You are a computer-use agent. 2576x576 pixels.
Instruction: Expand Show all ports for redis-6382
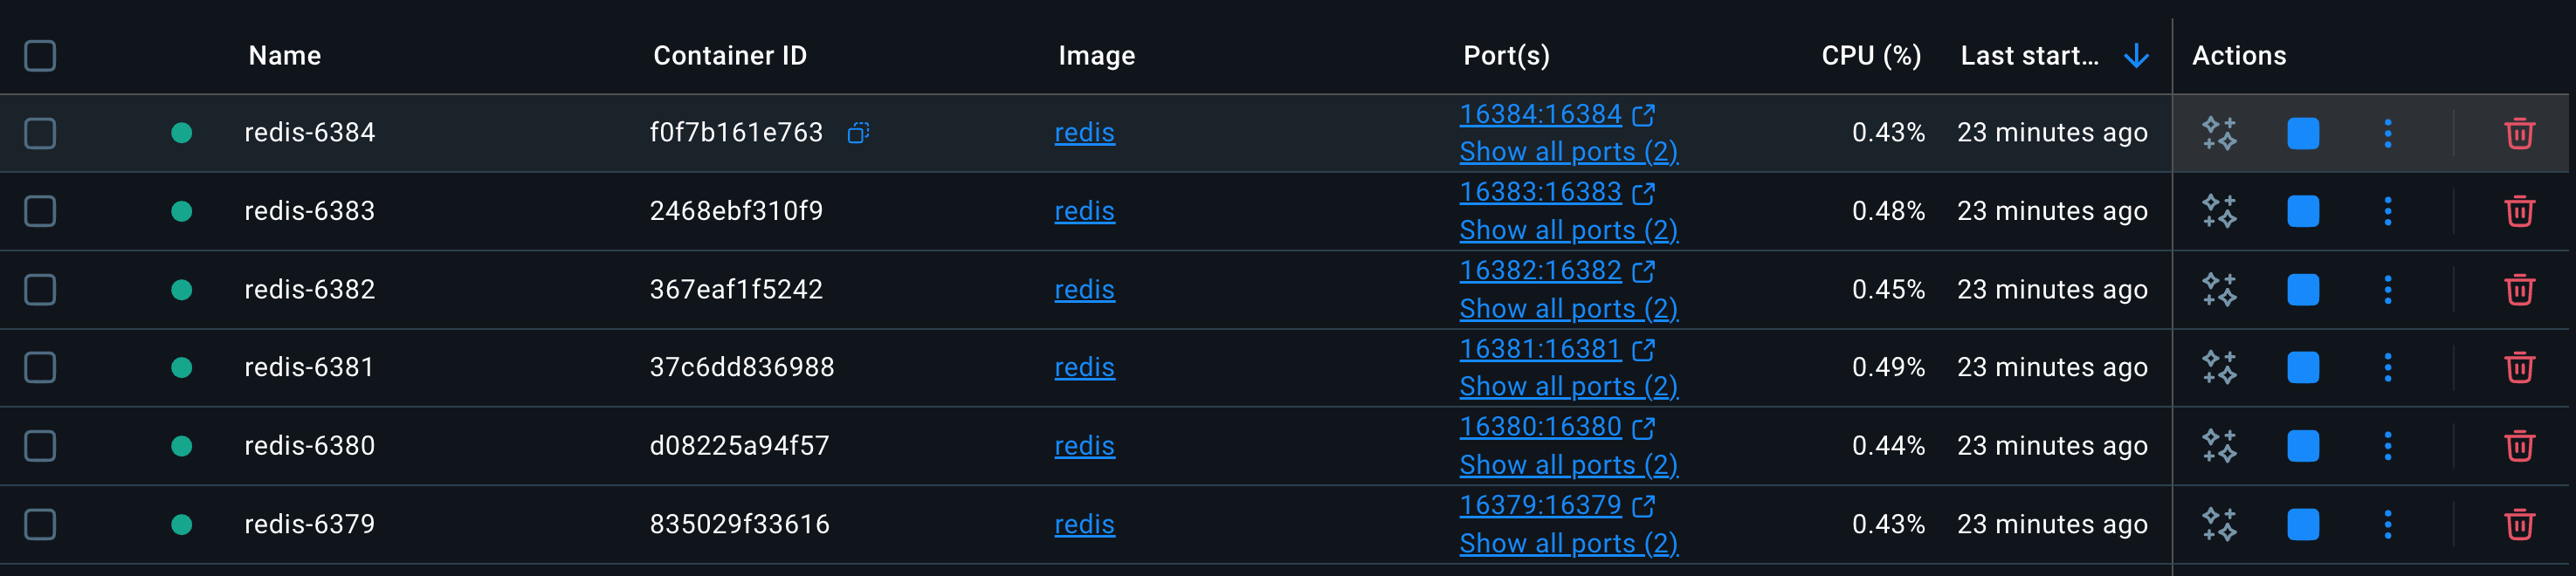pos(1568,309)
